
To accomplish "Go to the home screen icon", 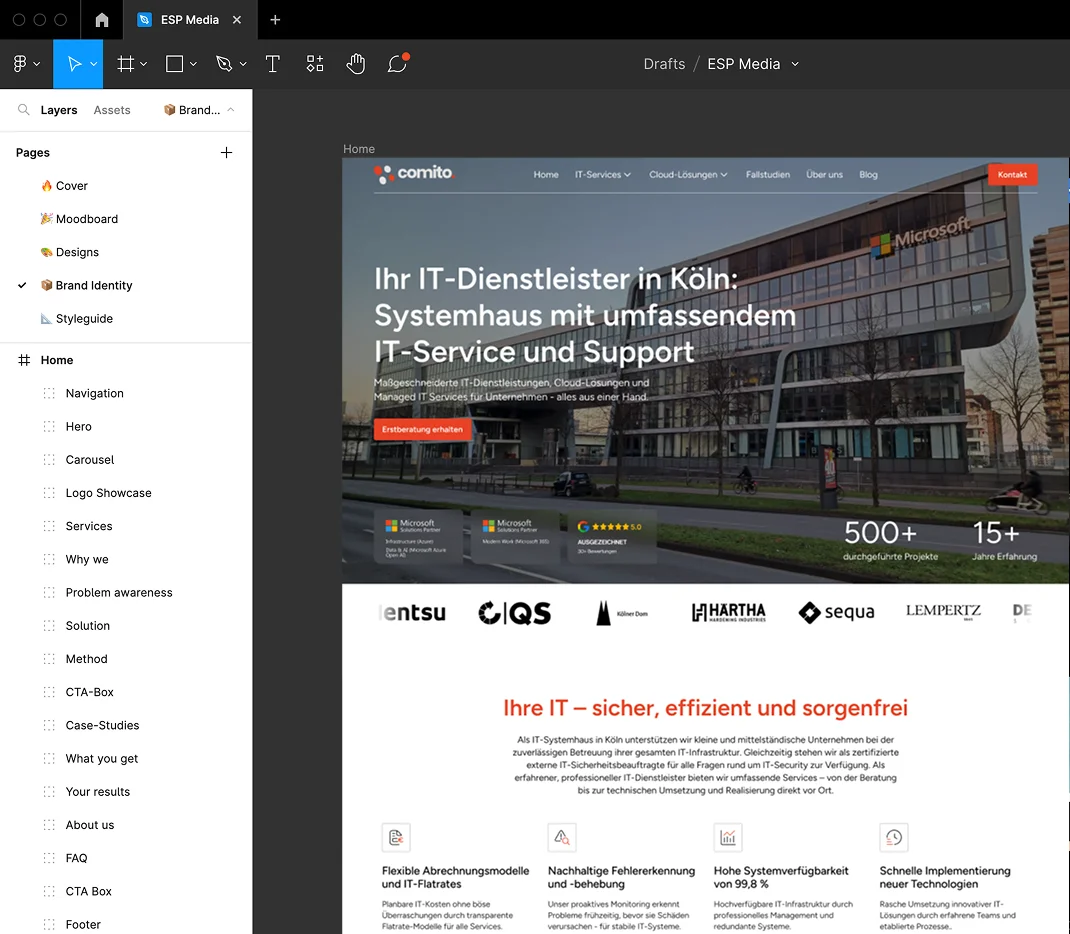I will pos(102,20).
